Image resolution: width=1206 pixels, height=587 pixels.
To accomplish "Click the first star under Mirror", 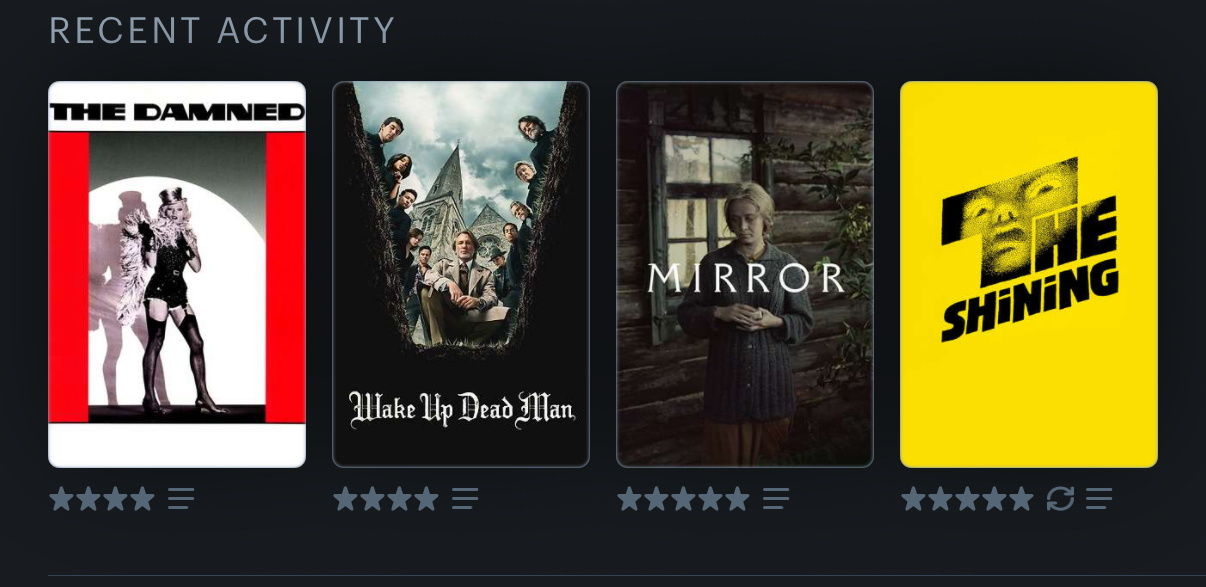I will coord(630,498).
